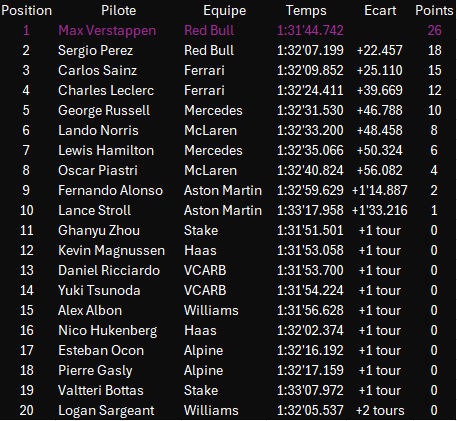Click the Position column header

click(27, 11)
